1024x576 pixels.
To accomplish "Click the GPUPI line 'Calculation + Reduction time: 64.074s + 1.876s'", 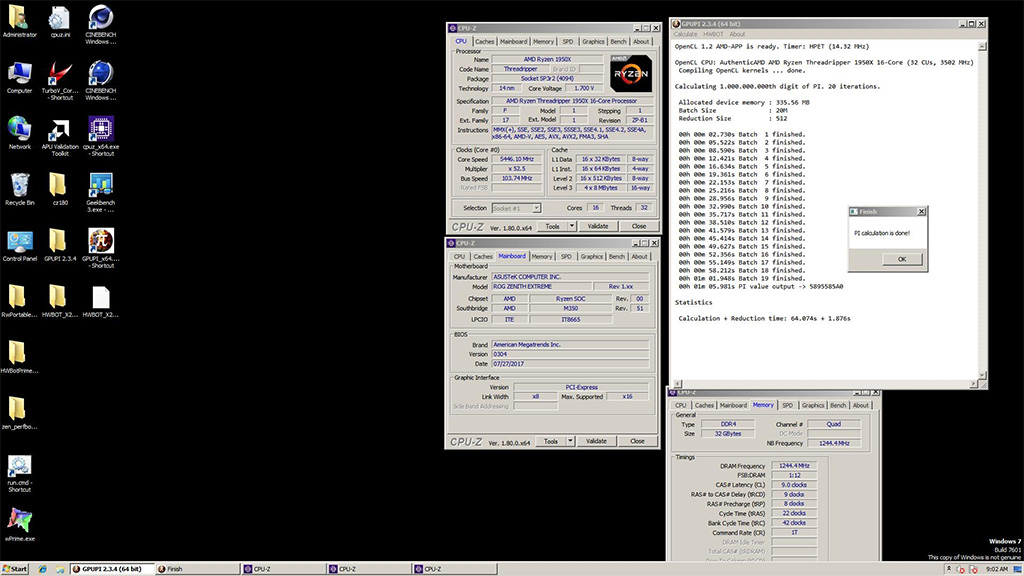I will [764, 319].
